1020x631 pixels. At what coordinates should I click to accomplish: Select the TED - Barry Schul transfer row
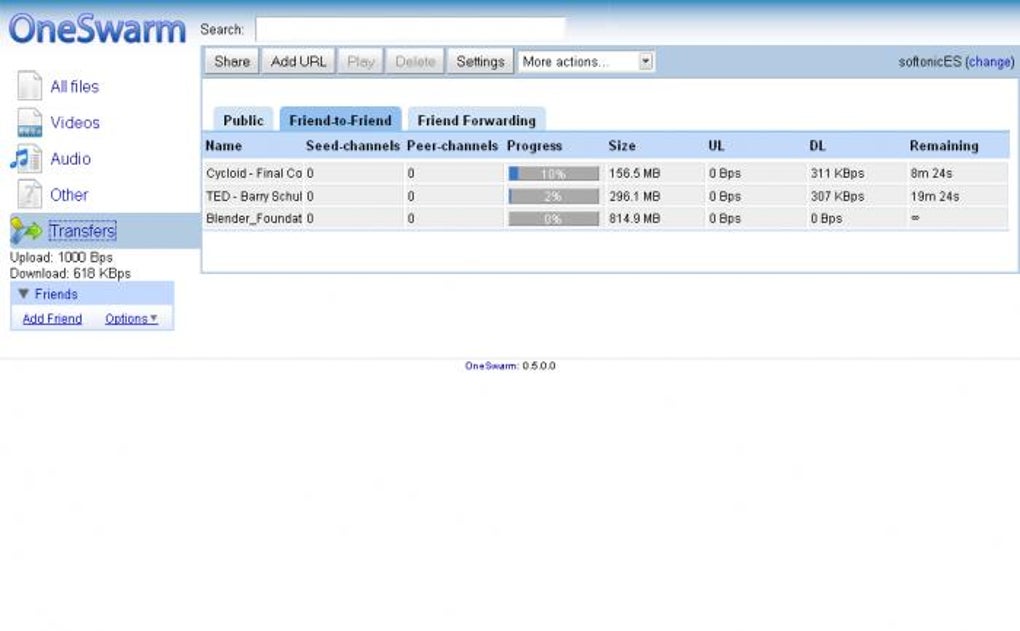point(606,196)
